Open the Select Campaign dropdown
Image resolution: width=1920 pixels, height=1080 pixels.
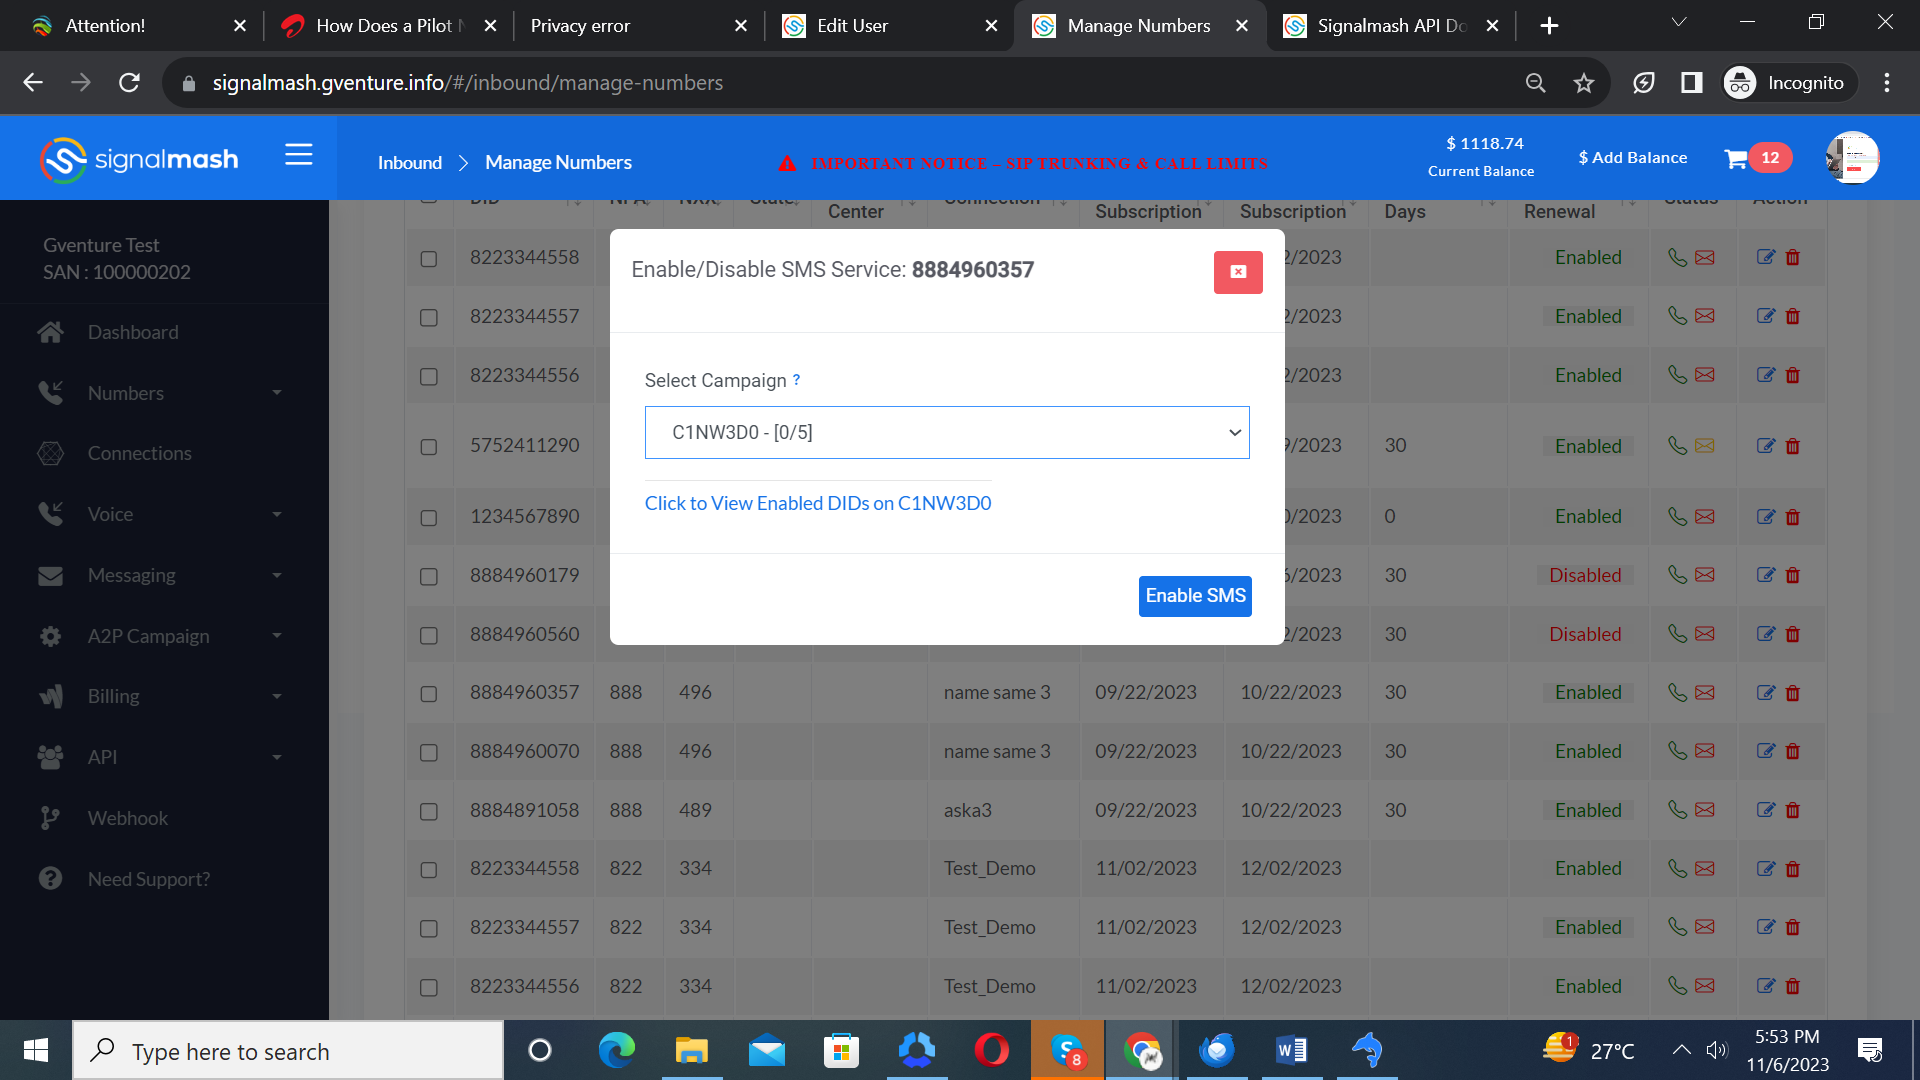tap(946, 432)
